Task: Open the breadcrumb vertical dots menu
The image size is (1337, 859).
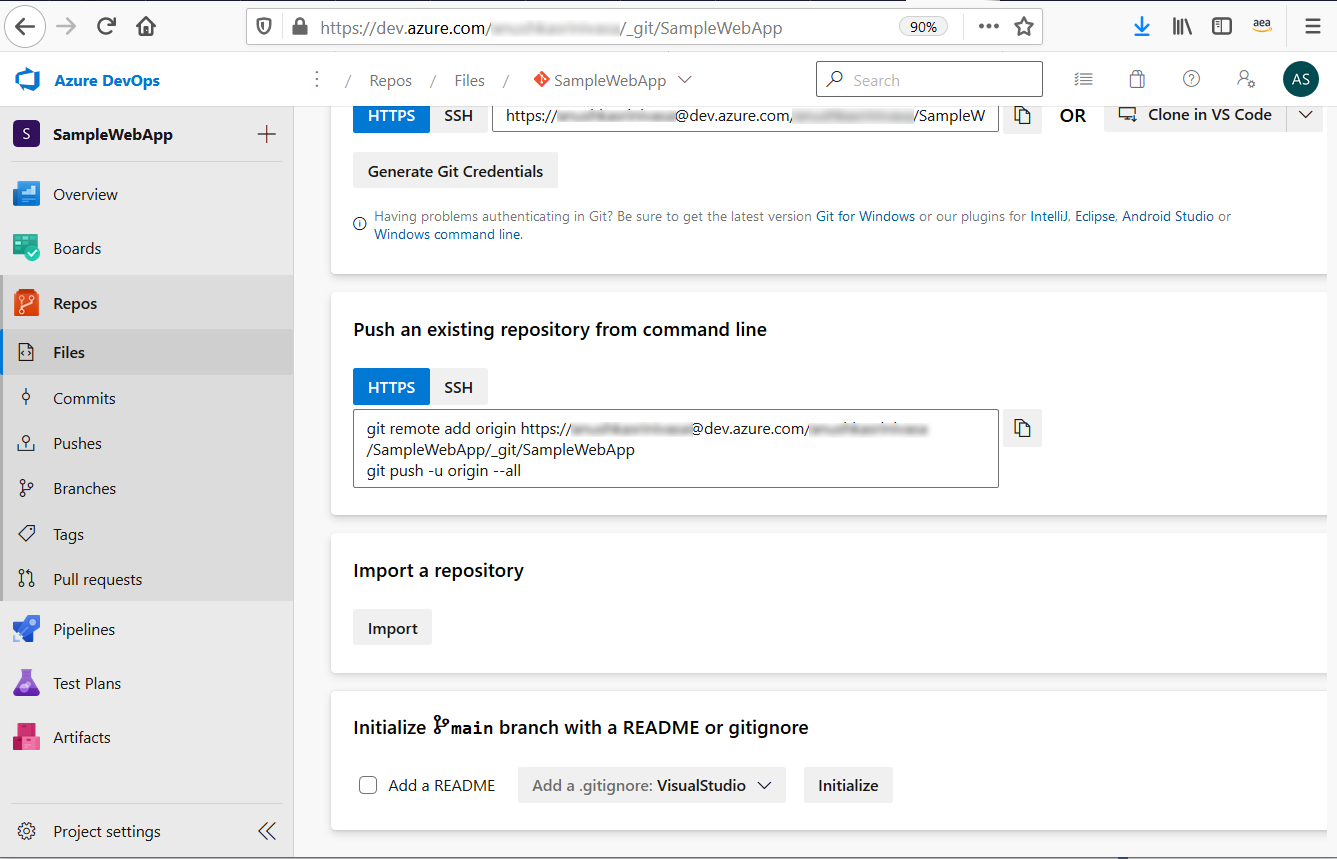Action: click(317, 80)
